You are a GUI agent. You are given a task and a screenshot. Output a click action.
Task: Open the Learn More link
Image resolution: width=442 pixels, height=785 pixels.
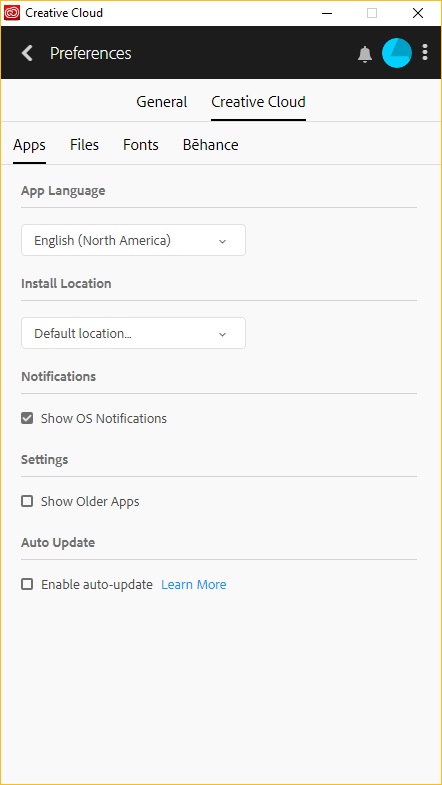pyautogui.click(x=194, y=585)
